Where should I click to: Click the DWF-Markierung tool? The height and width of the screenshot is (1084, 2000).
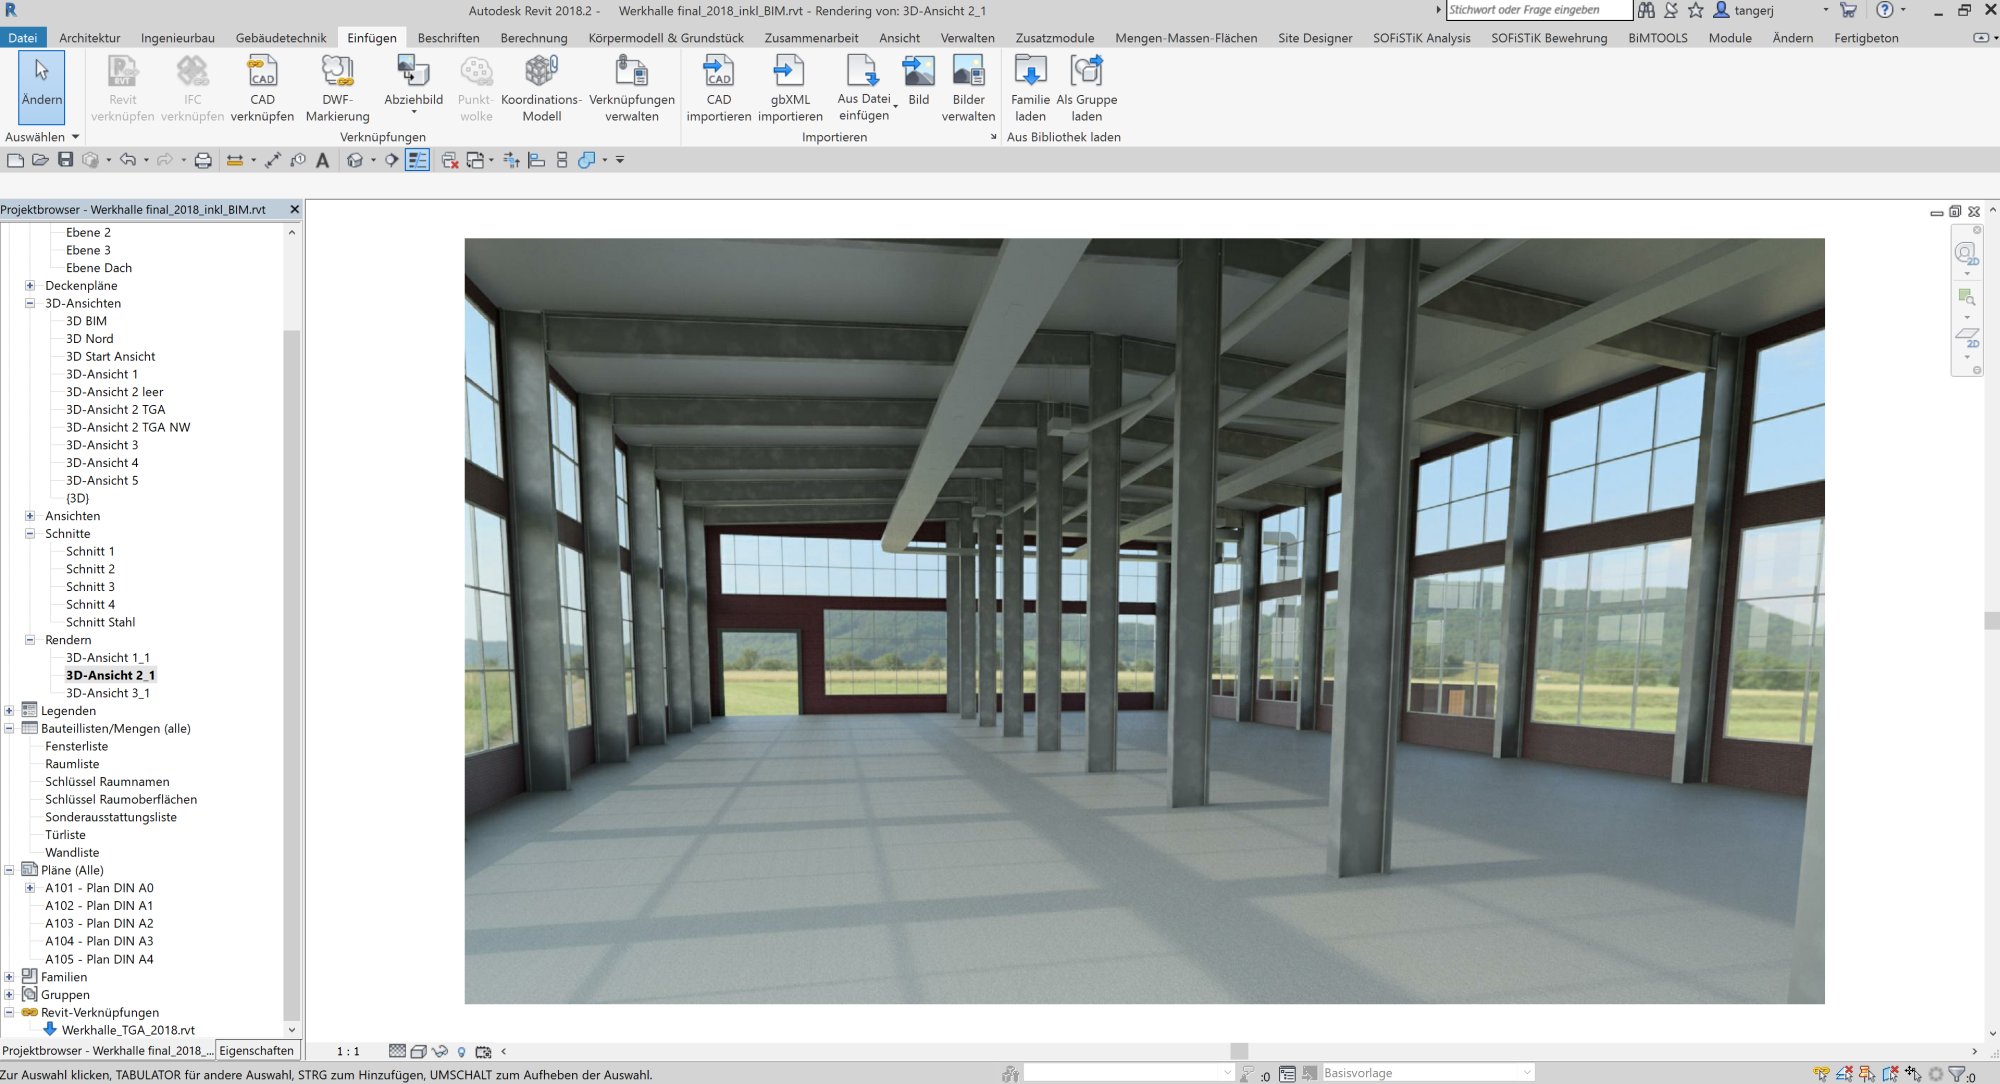[337, 87]
